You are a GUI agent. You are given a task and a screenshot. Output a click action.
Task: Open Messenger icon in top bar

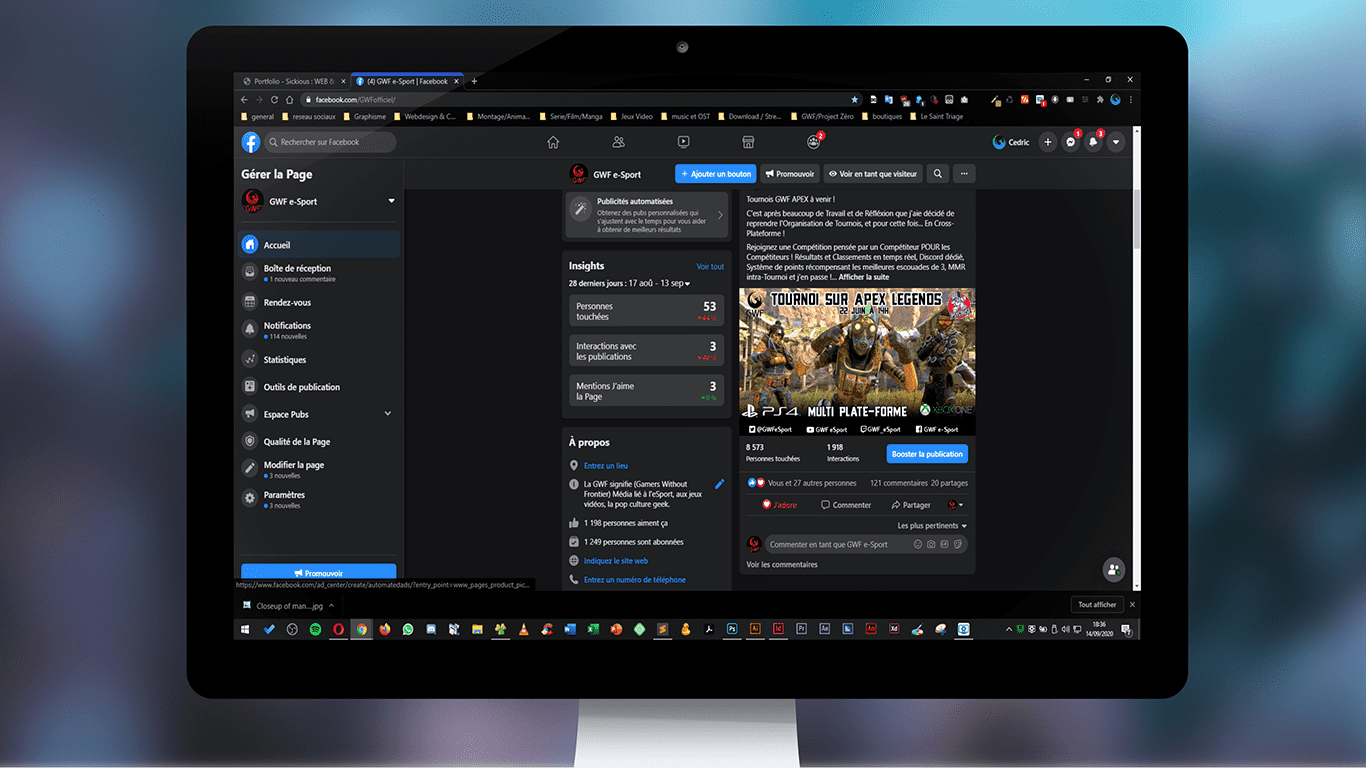1071,142
